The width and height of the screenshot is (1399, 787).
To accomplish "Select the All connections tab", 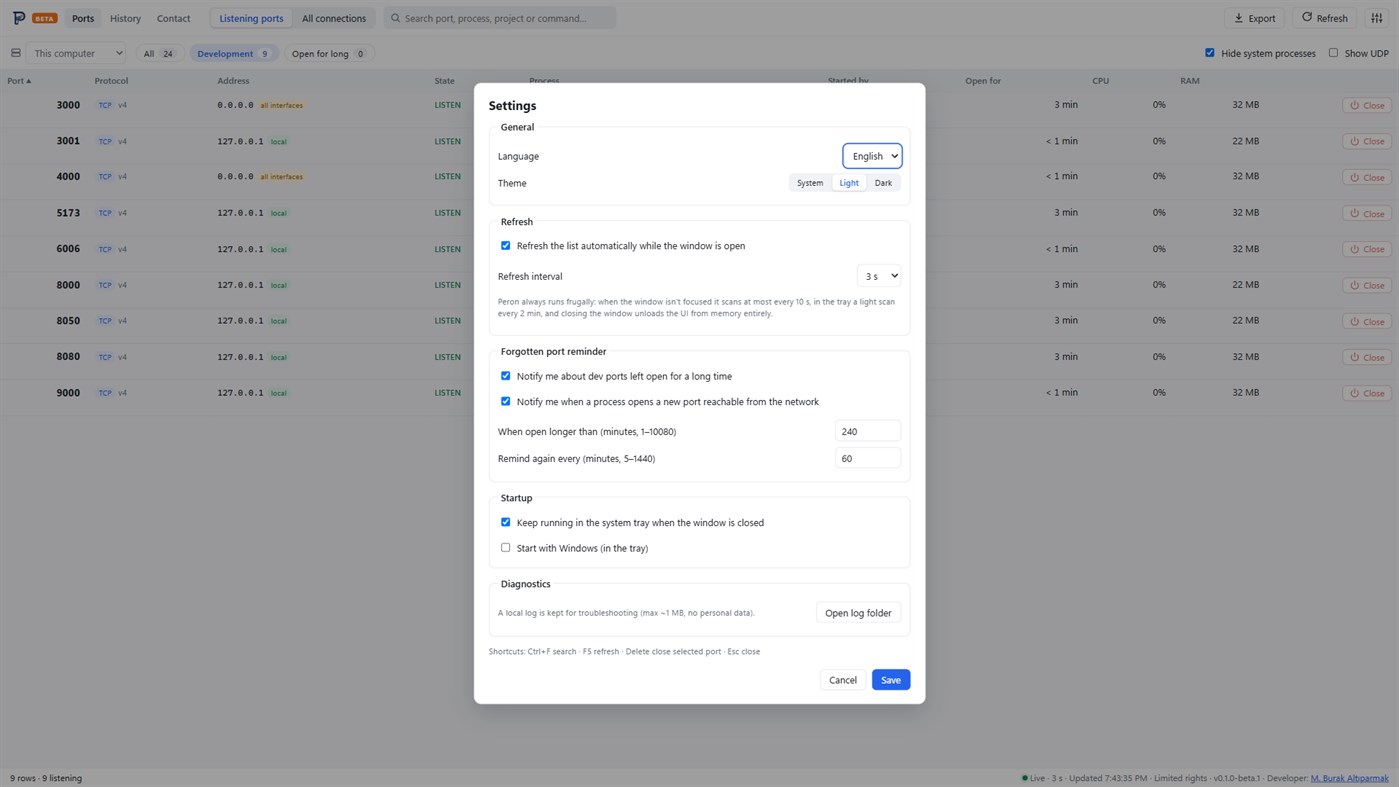I will pyautogui.click(x=334, y=18).
